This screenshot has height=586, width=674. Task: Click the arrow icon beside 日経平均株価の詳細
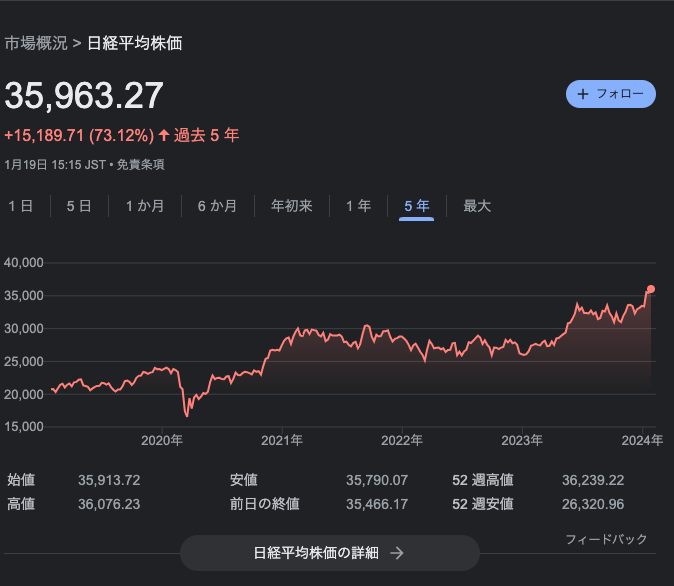(x=397, y=553)
